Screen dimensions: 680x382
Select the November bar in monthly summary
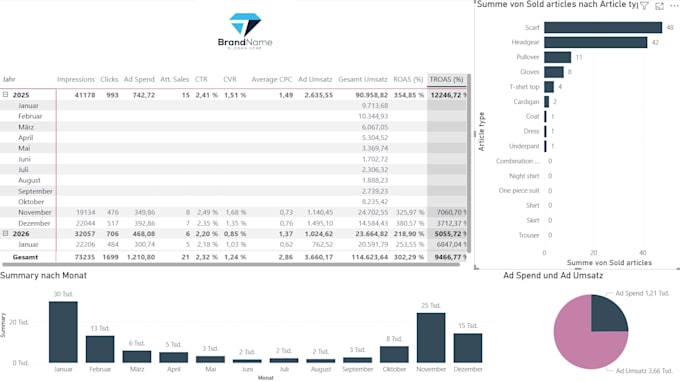431,338
